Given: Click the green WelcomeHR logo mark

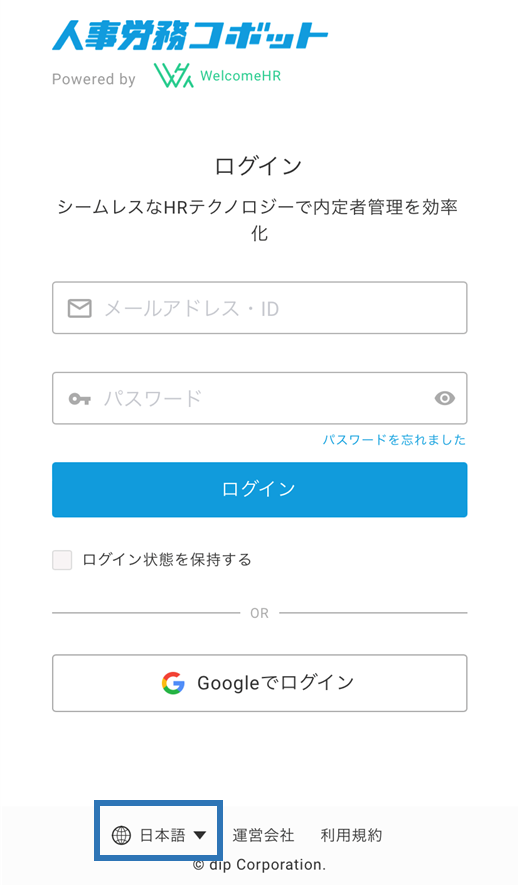Looking at the screenshot, I should pyautogui.click(x=173, y=76).
